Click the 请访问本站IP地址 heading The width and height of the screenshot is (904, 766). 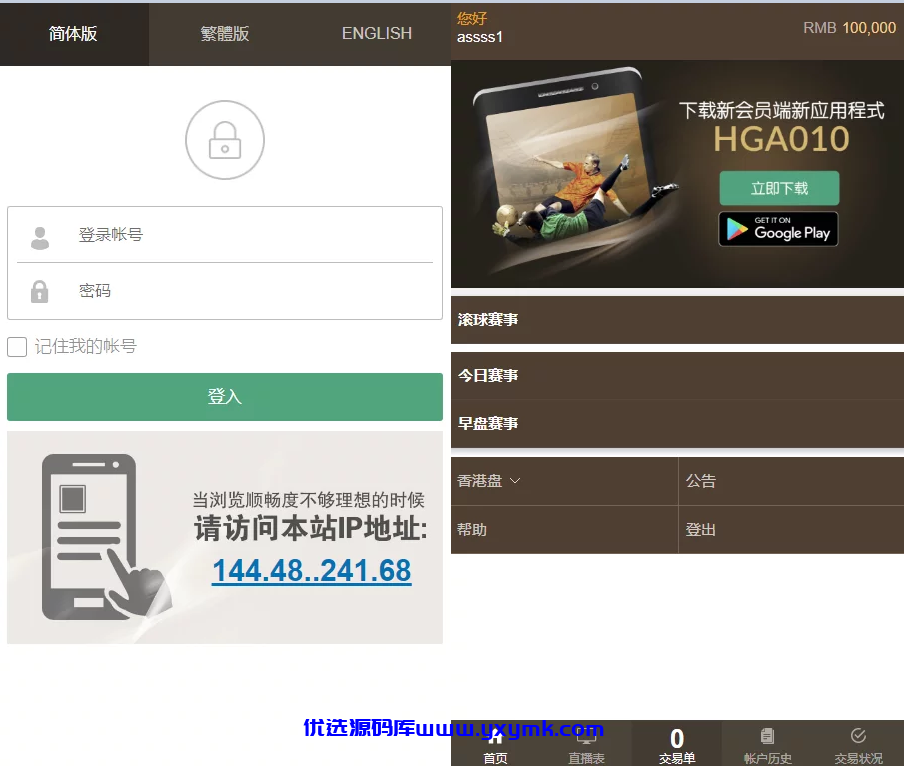pyautogui.click(x=311, y=528)
